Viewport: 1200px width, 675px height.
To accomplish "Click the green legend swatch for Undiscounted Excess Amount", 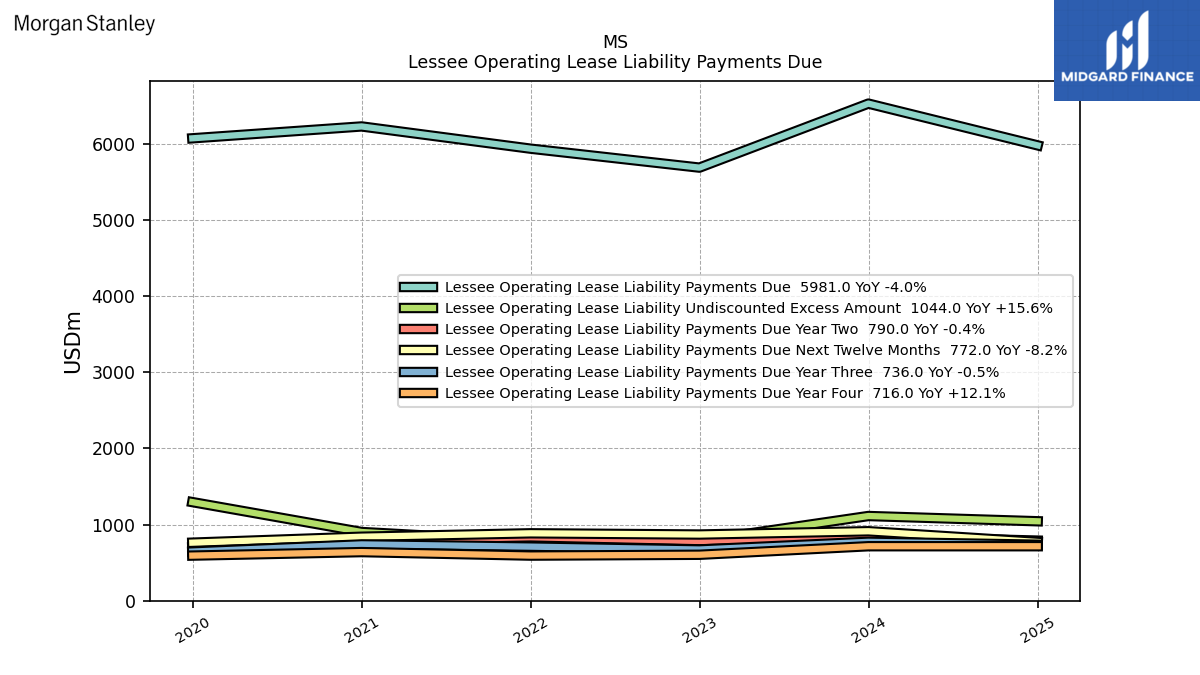I will [418, 308].
